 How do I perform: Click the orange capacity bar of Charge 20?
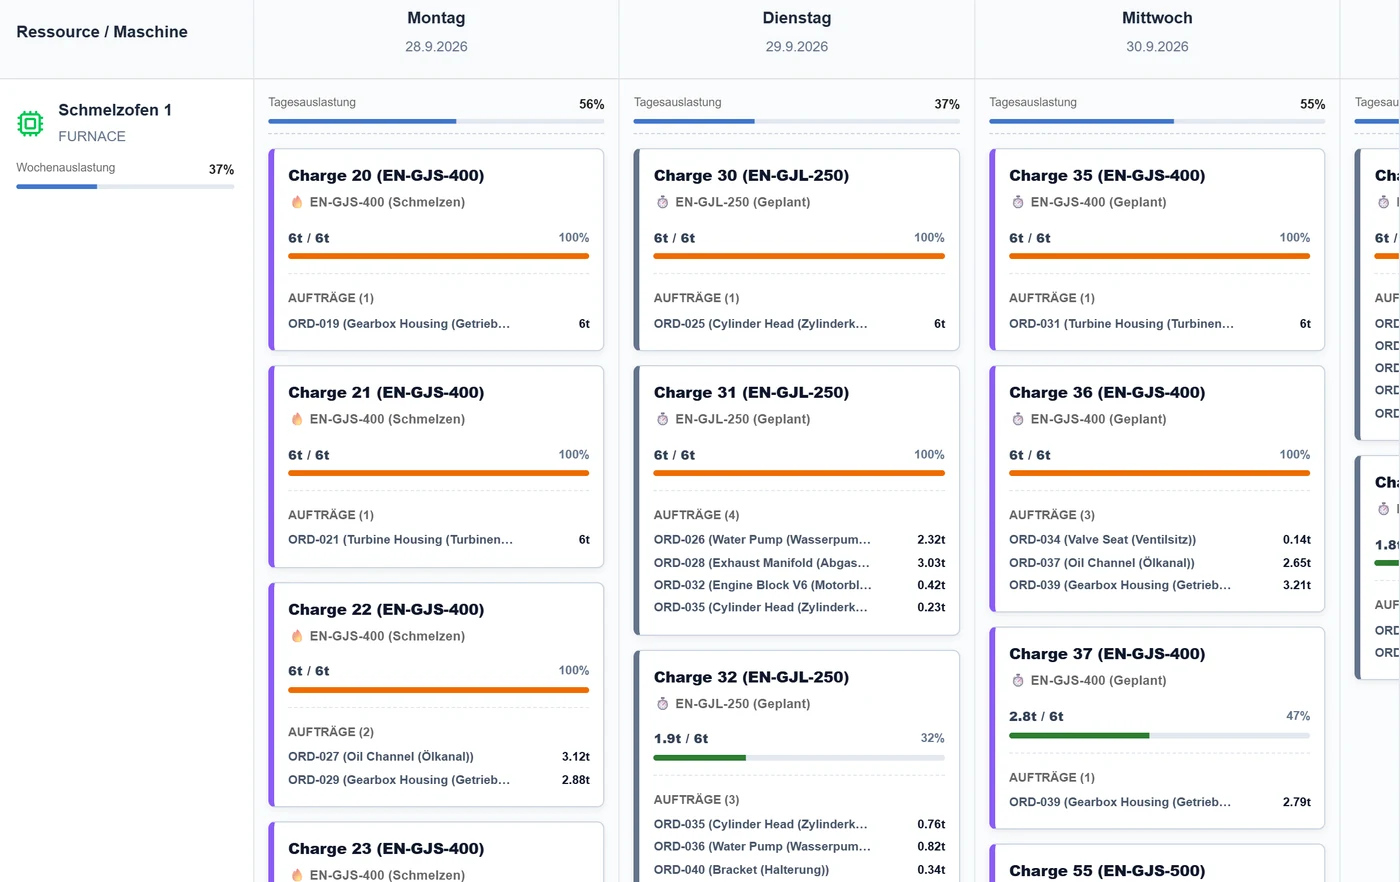point(438,256)
